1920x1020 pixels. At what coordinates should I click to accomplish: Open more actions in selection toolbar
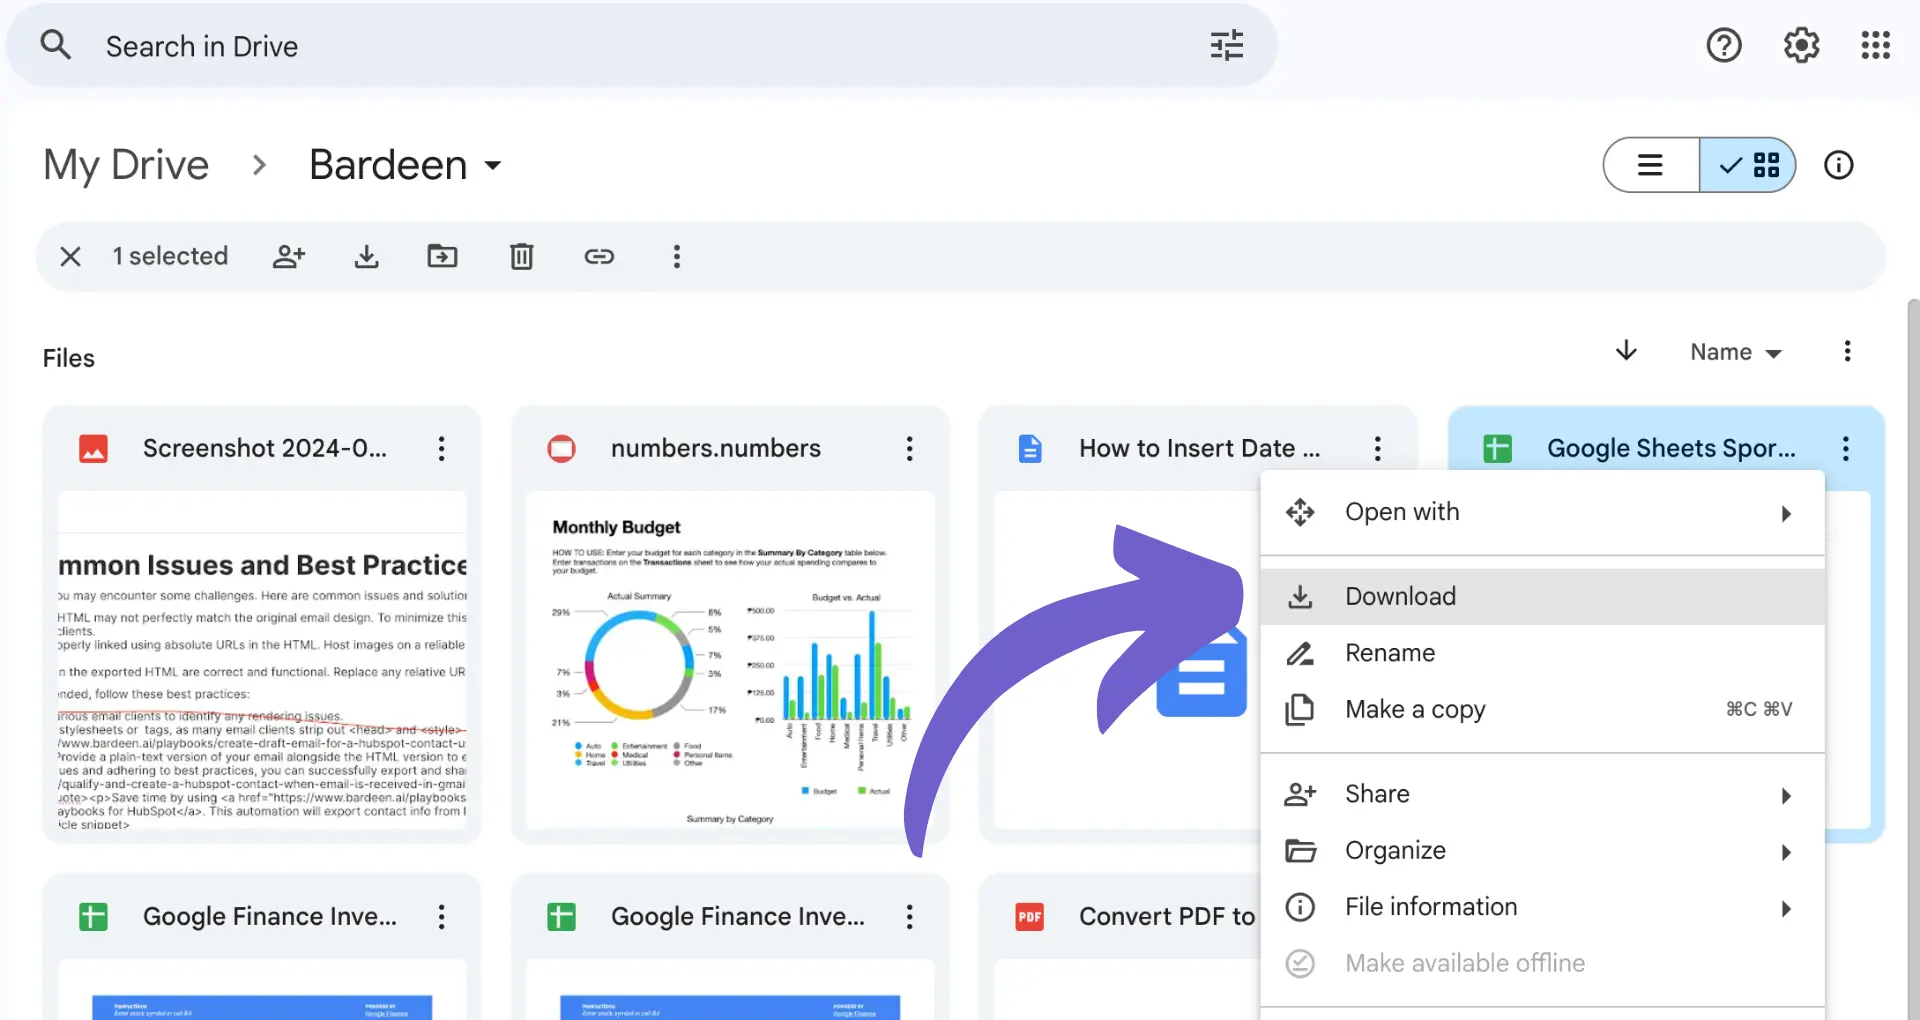[x=677, y=257]
